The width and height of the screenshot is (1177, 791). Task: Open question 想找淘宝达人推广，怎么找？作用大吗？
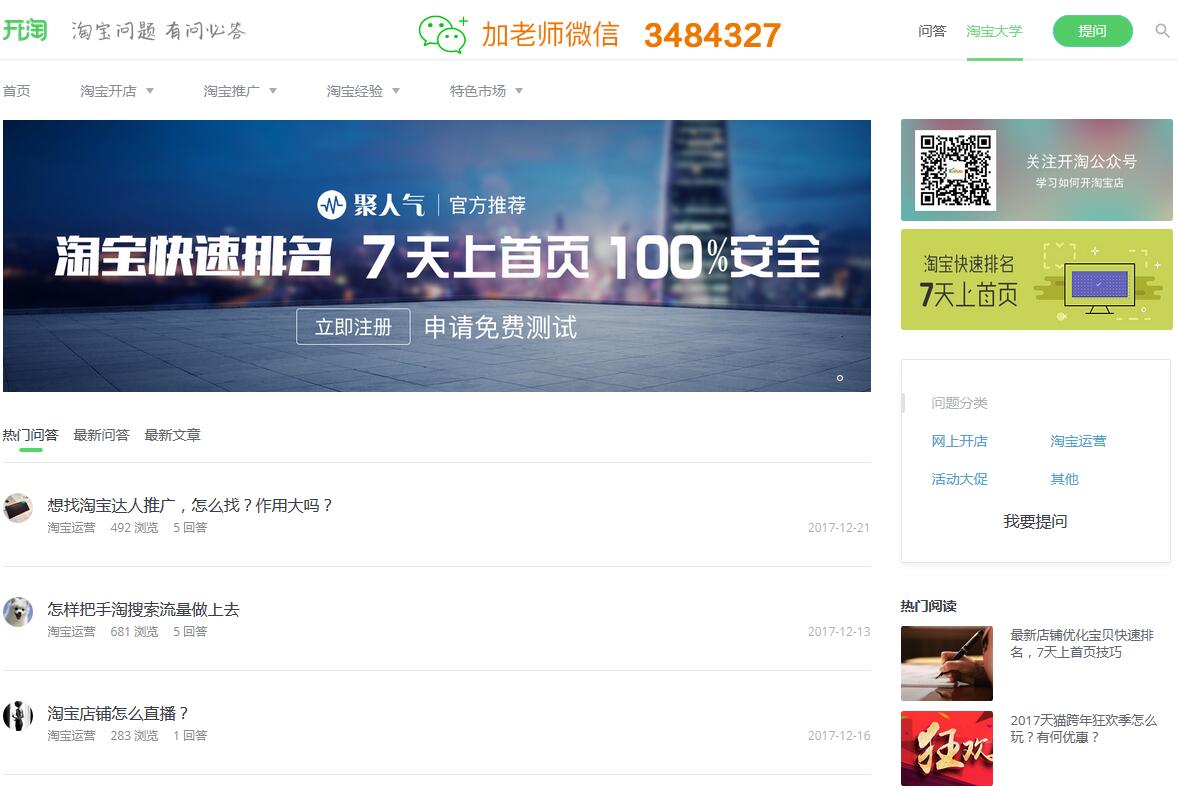[190, 505]
